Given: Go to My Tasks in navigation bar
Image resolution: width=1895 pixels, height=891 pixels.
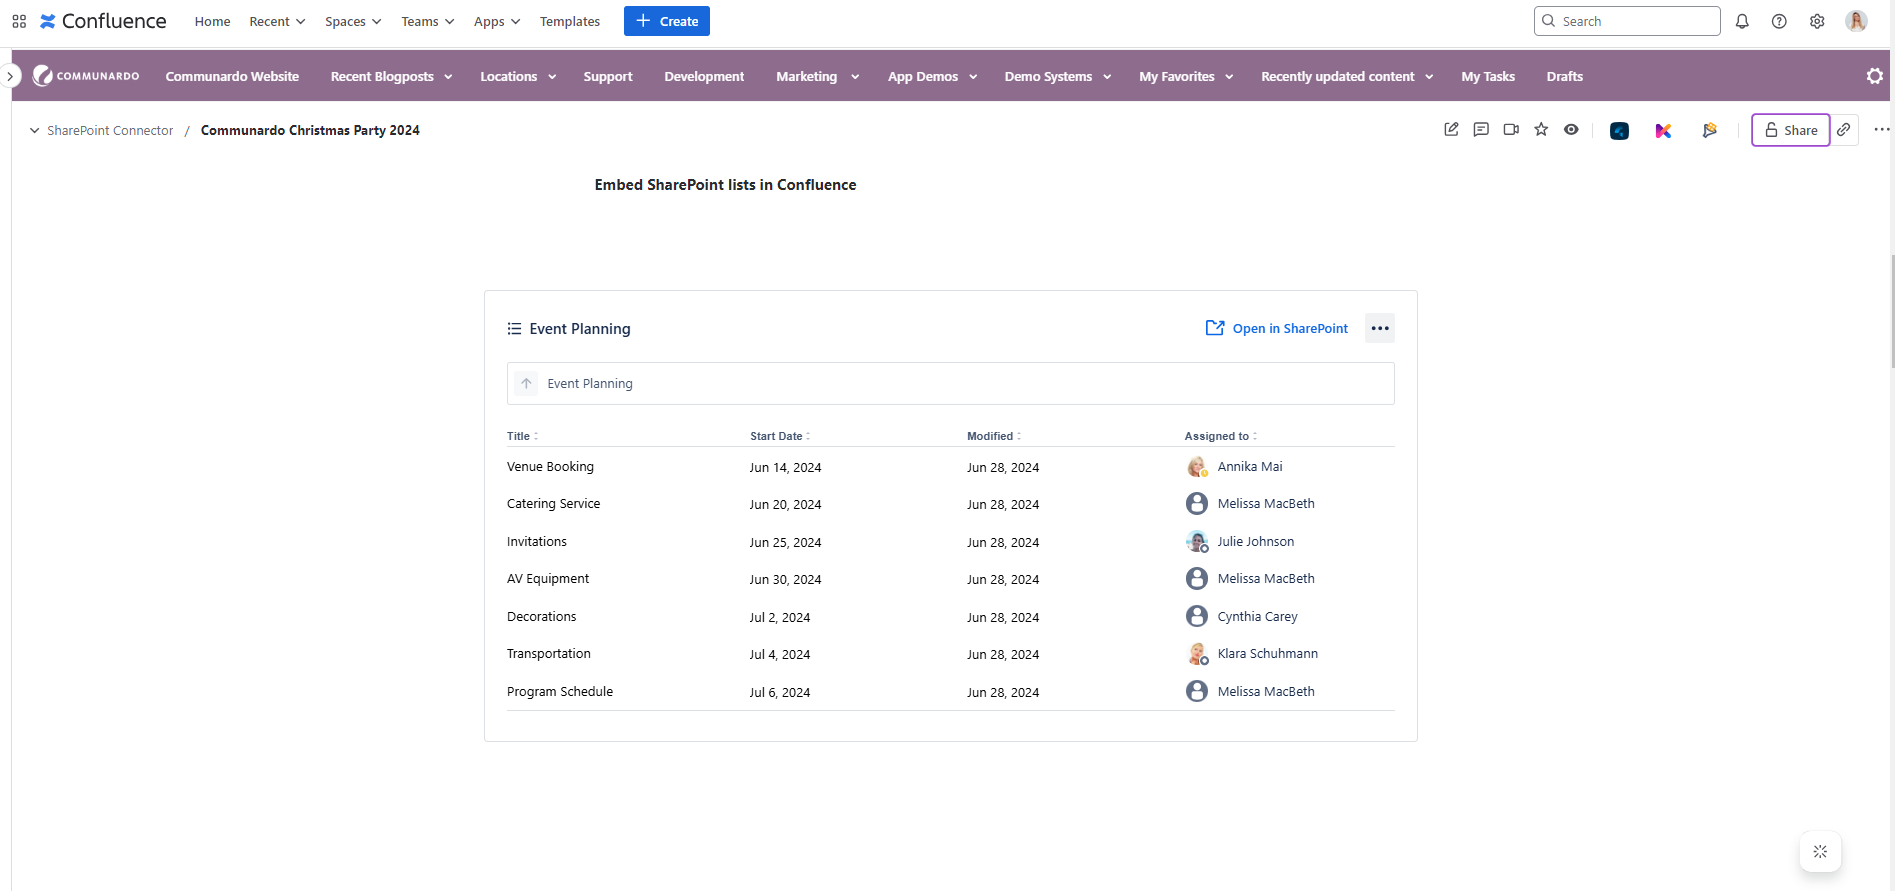Looking at the screenshot, I should [x=1487, y=77].
